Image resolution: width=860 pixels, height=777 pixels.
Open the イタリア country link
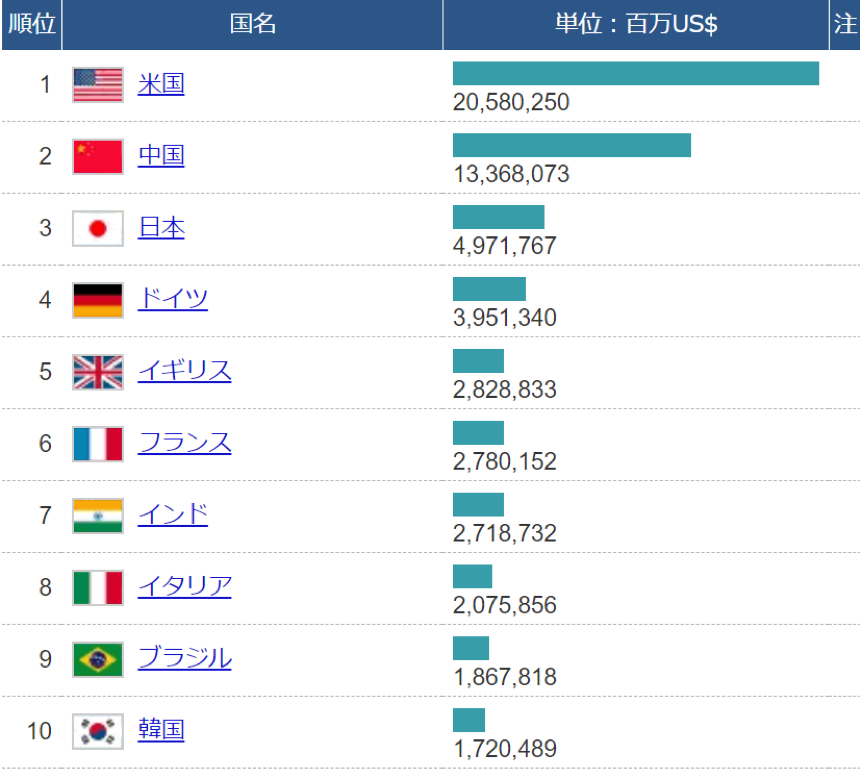tap(185, 586)
